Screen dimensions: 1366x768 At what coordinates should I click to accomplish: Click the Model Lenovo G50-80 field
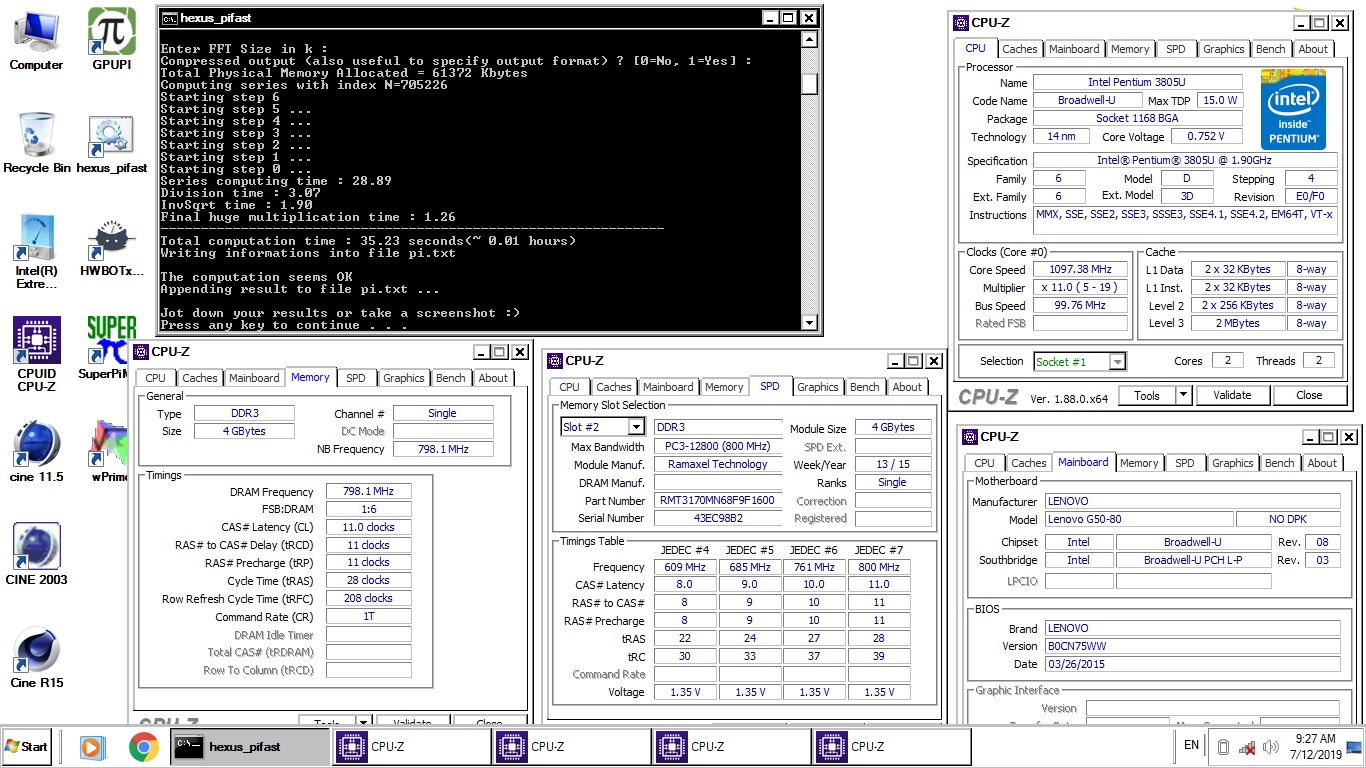[1138, 519]
